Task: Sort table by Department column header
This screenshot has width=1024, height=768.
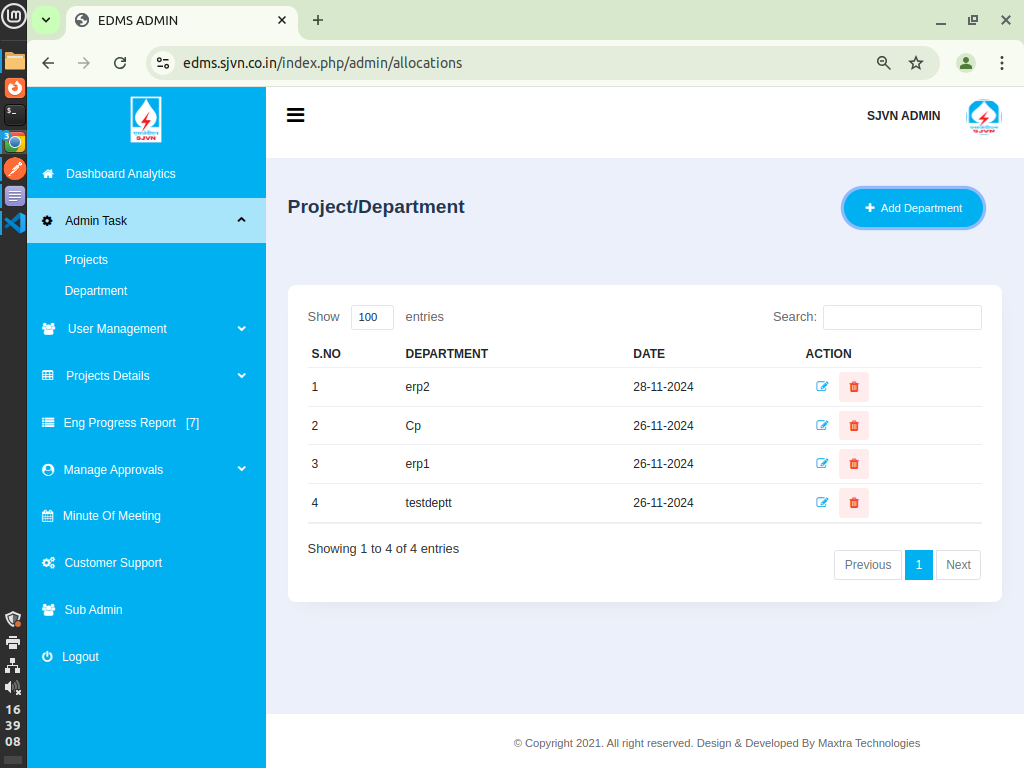Action: tap(446, 354)
